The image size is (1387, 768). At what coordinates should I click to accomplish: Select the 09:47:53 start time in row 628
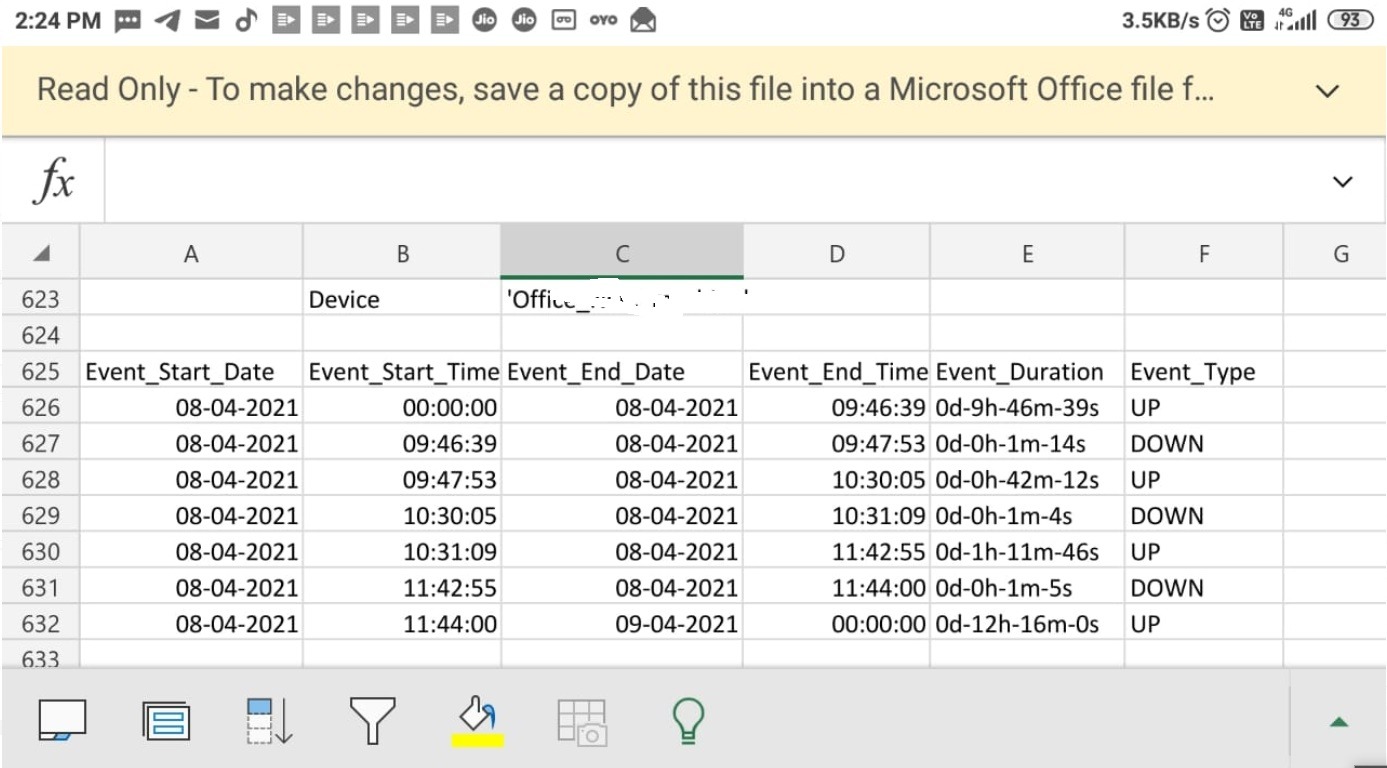tap(402, 479)
